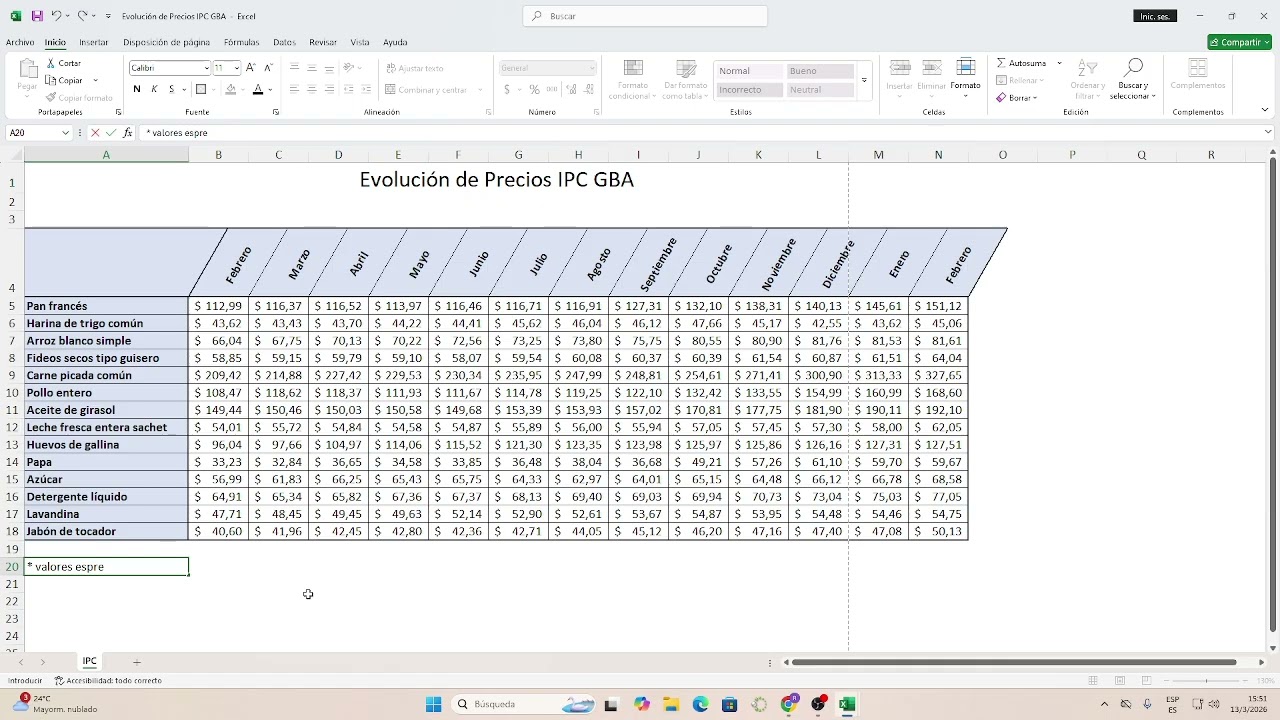
Task: Open the Fuente dialog launcher
Action: pyautogui.click(x=276, y=112)
